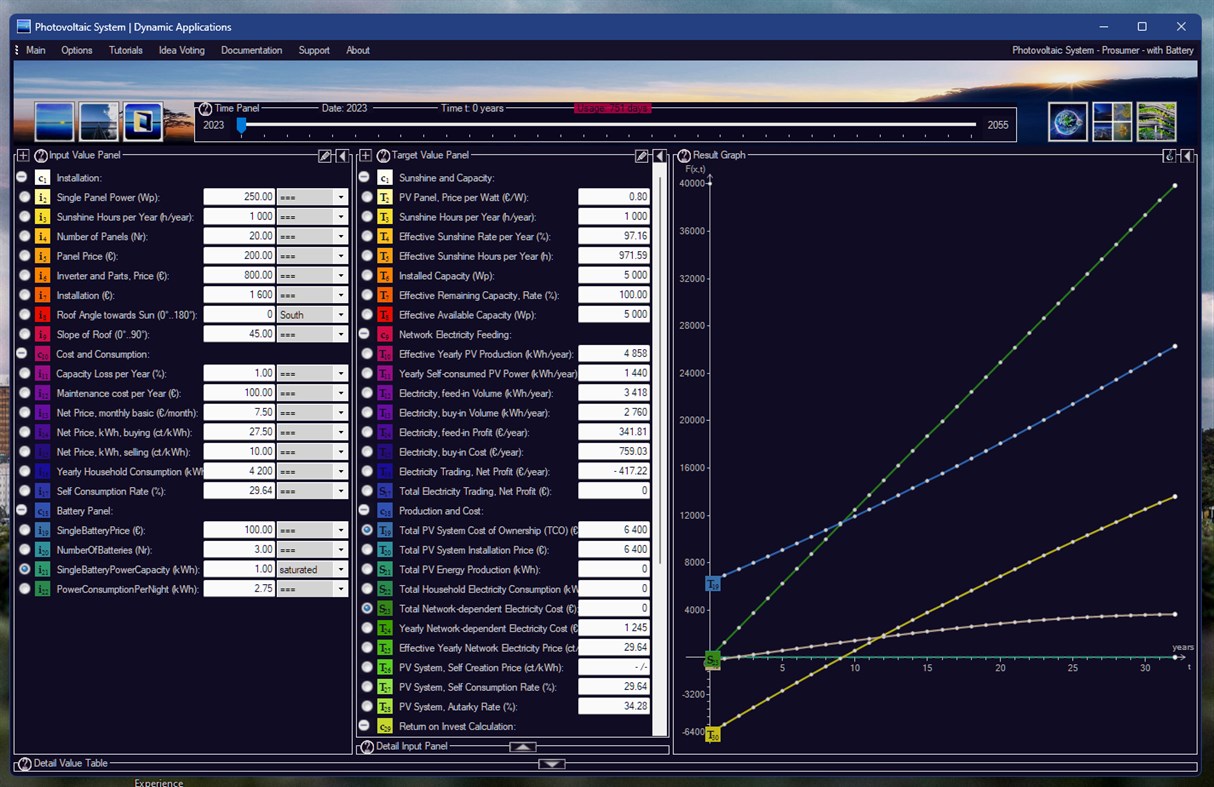Select the PV System Autarky Rate radio button

coord(367,706)
